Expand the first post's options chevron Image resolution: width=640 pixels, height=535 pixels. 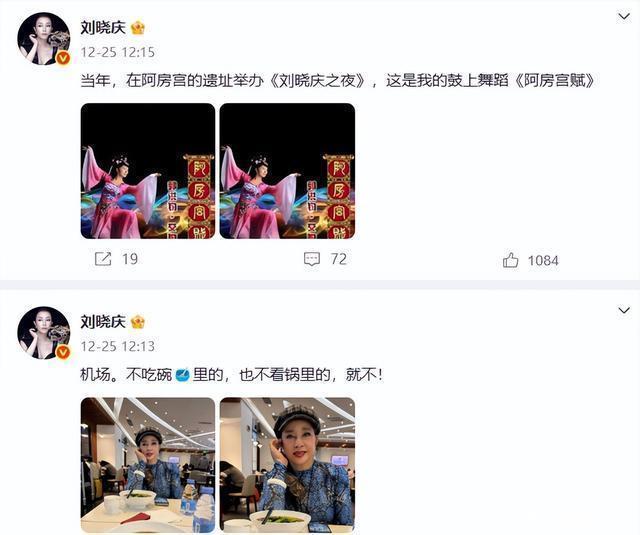click(624, 17)
